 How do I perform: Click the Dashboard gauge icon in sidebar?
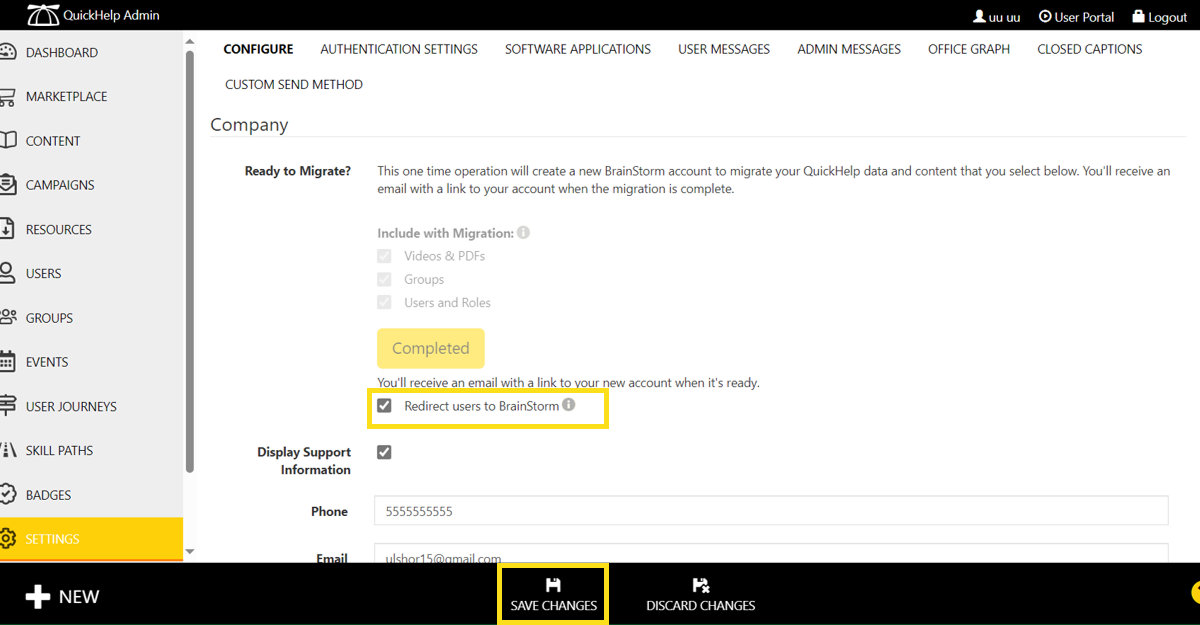(7, 52)
